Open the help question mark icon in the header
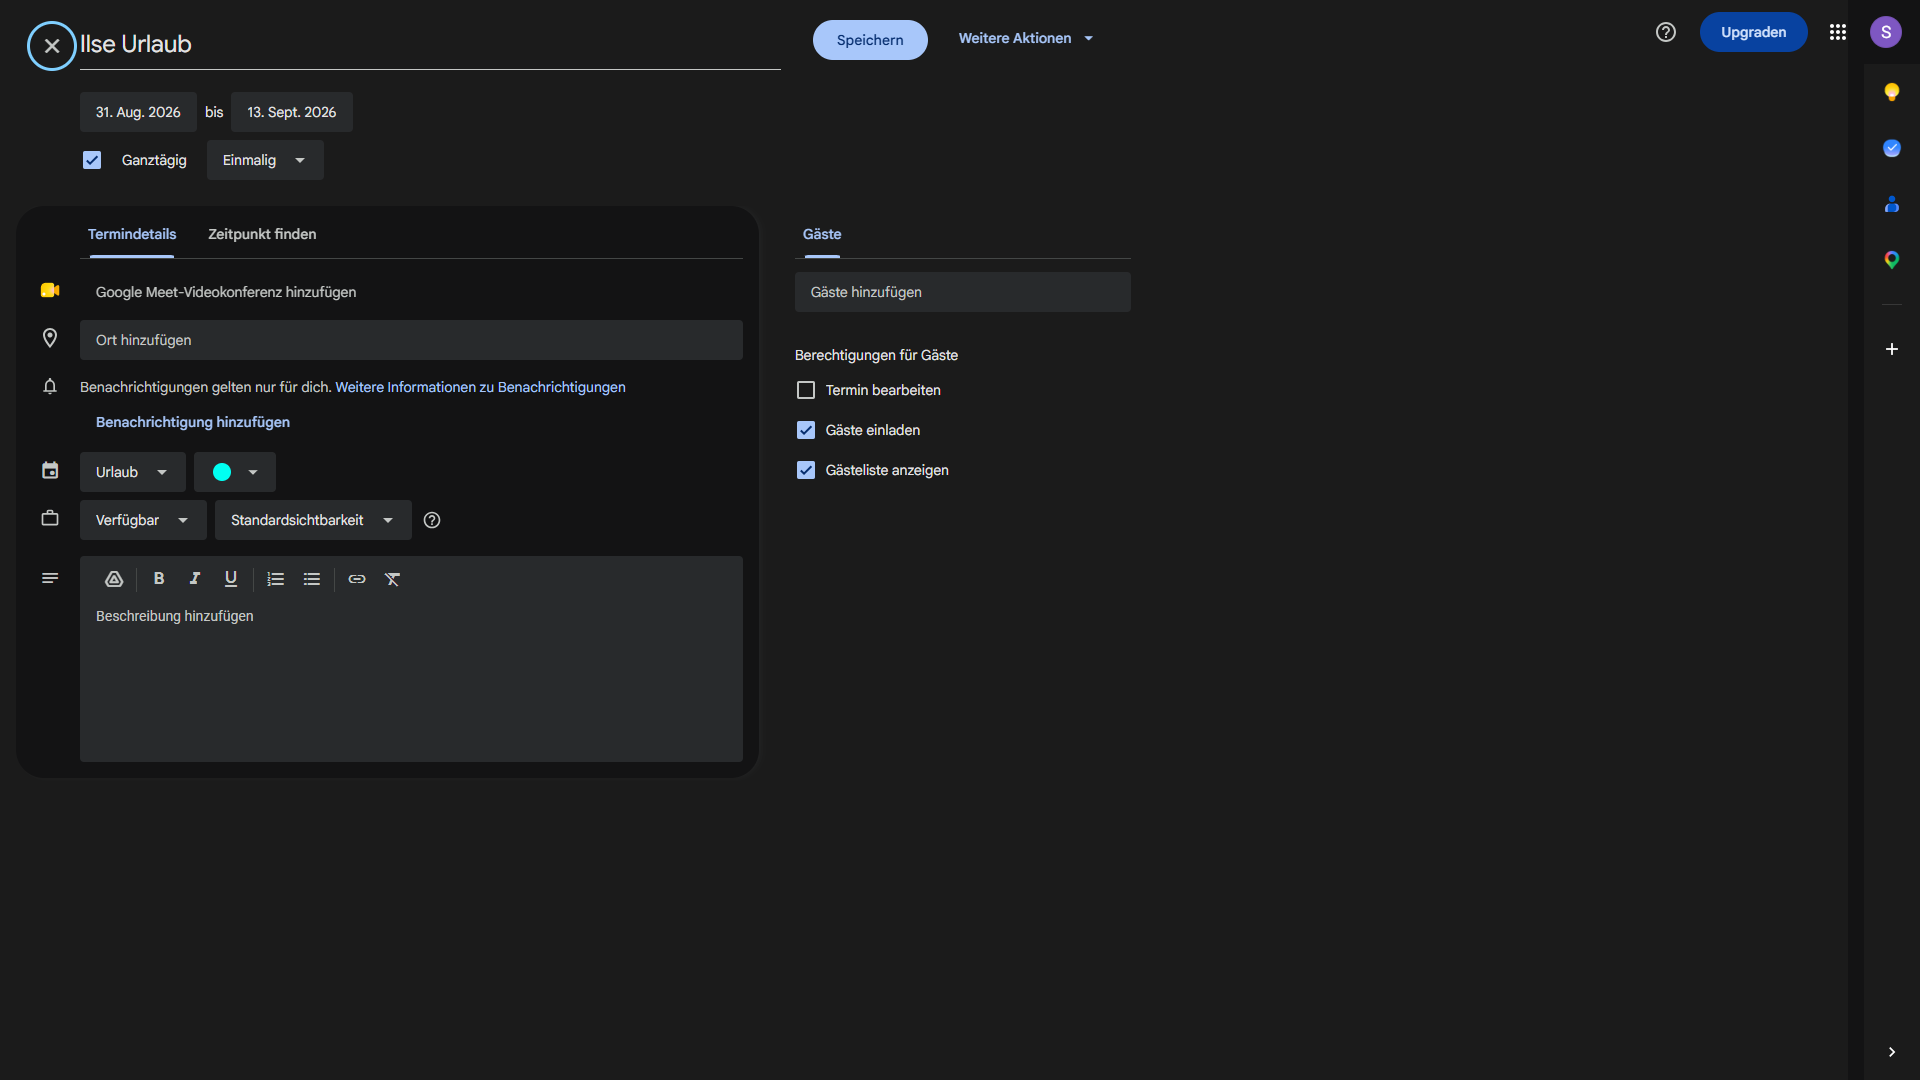The width and height of the screenshot is (1920, 1080). (x=1666, y=32)
